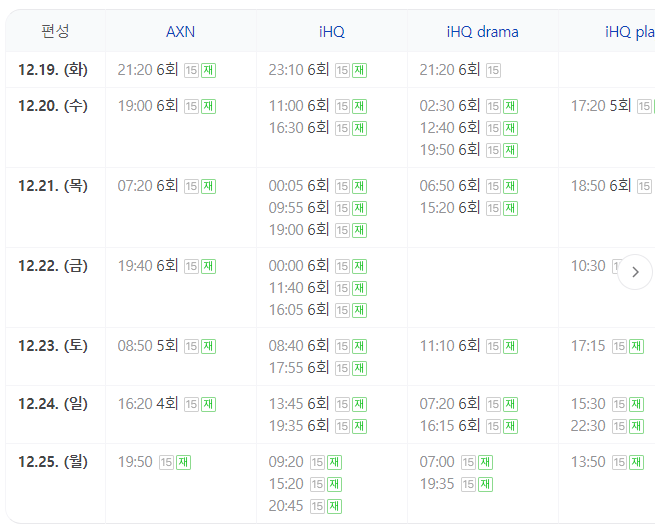The image size is (655, 532).
Task: Open the AXN channel link
Action: (x=180, y=32)
